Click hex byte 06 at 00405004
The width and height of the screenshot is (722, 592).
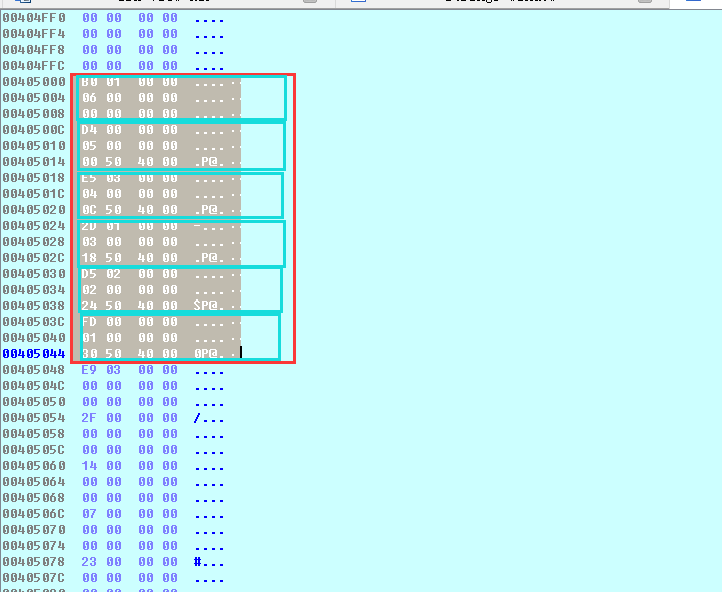point(89,98)
